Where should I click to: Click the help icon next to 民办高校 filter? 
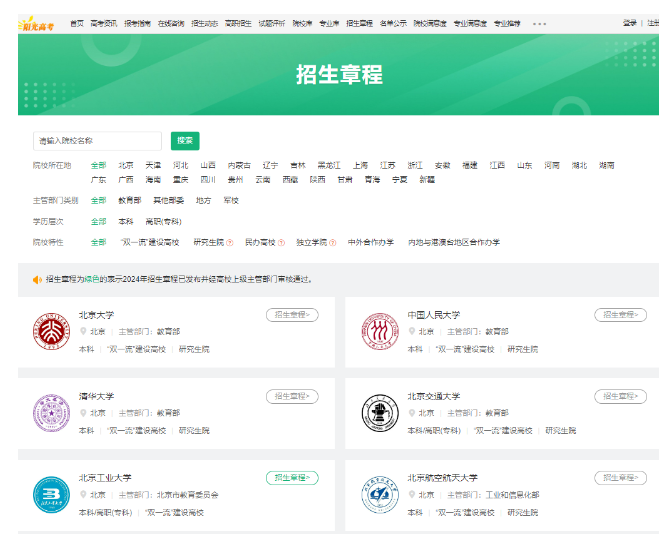281,243
